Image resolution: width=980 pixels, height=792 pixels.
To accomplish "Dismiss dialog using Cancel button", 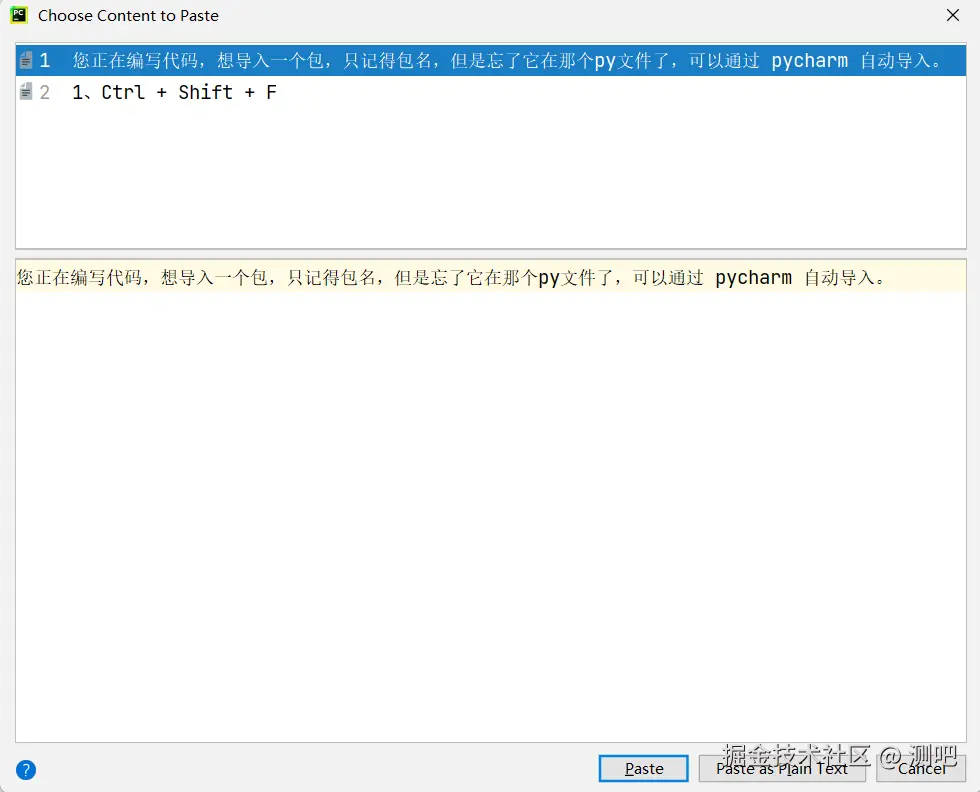I will [x=921, y=768].
